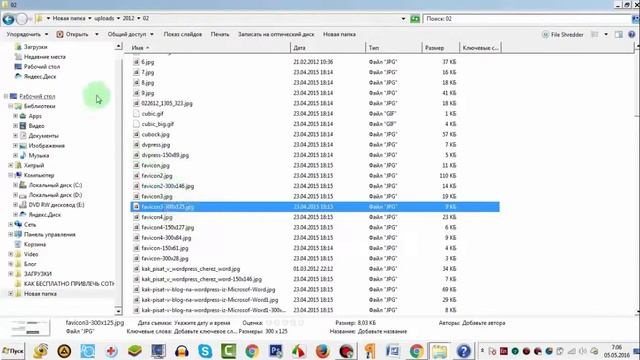Select file favicon4-150x127.jpg
640x360 pixels.
[167, 227]
